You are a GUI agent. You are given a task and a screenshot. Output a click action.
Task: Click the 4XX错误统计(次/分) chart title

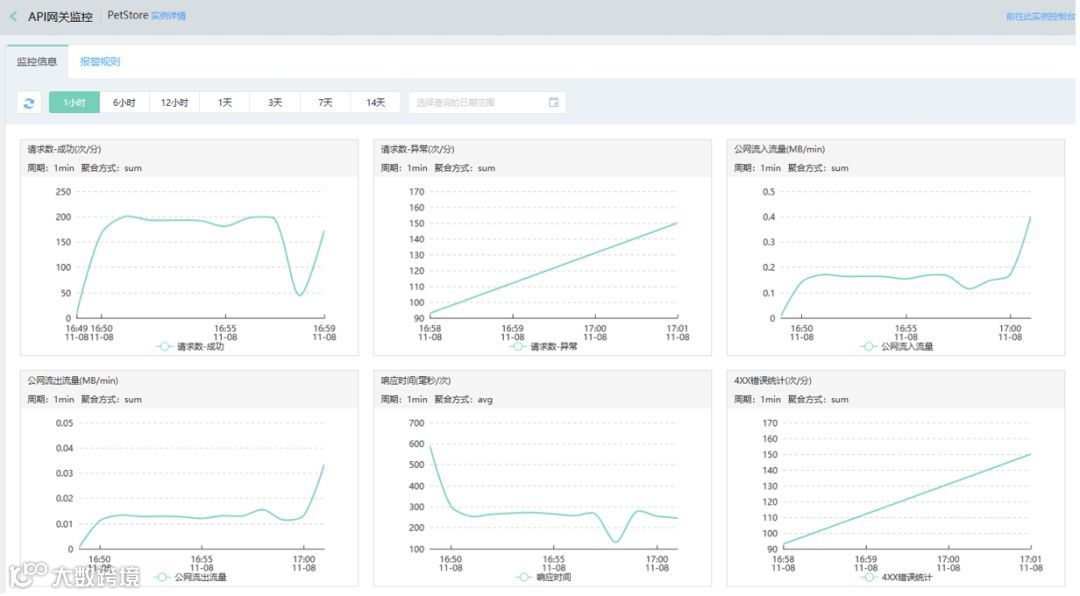click(773, 380)
